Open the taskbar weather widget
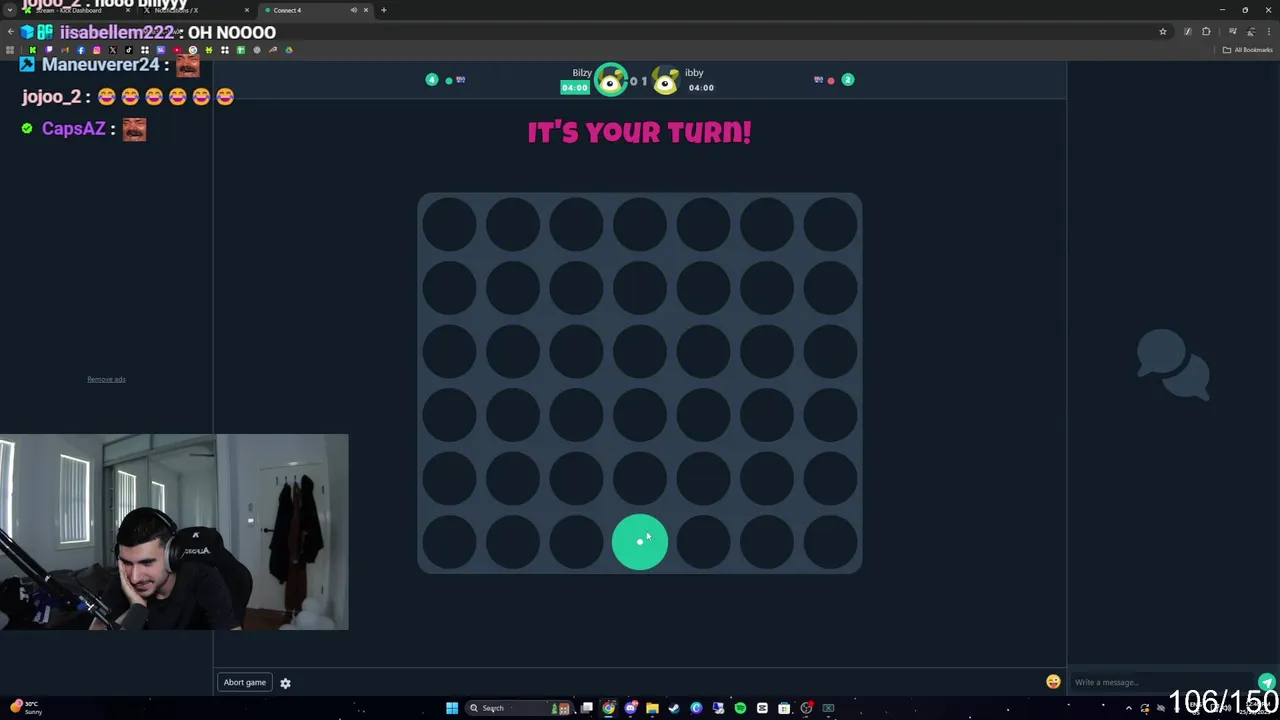The image size is (1280, 720). 25,708
